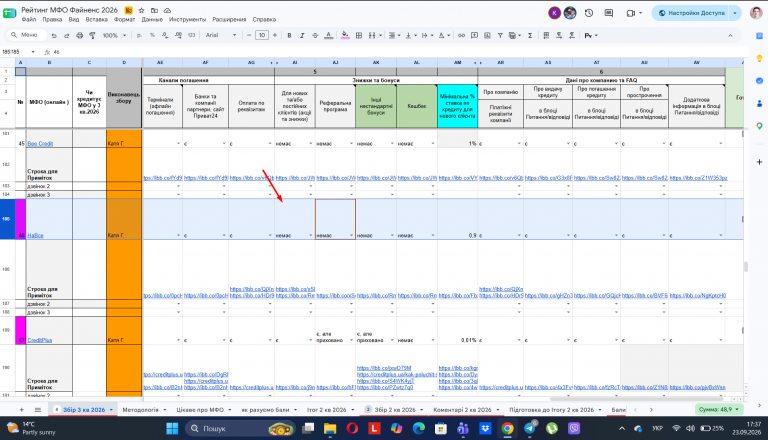The width and height of the screenshot is (768, 440).
Task: Open File Explorer from the taskbar
Action: pos(330,428)
